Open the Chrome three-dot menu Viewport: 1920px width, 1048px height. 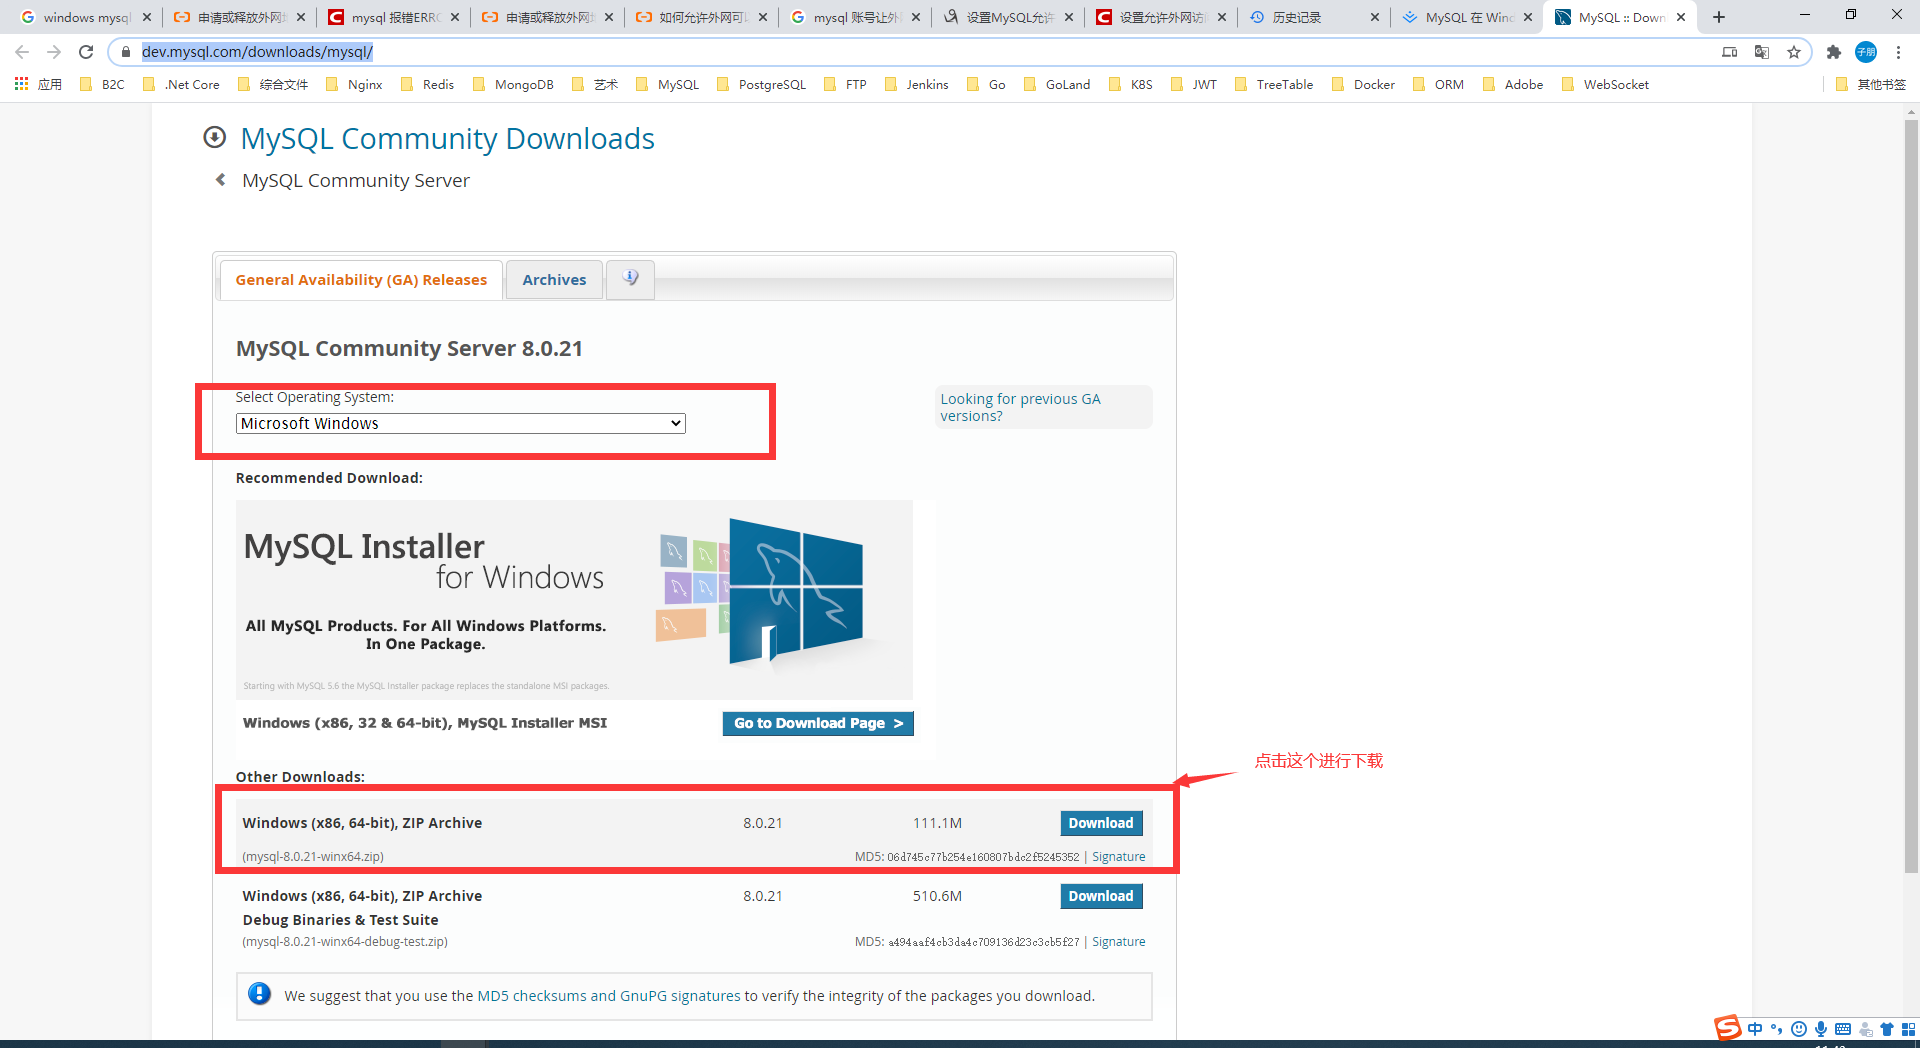[x=1898, y=52]
